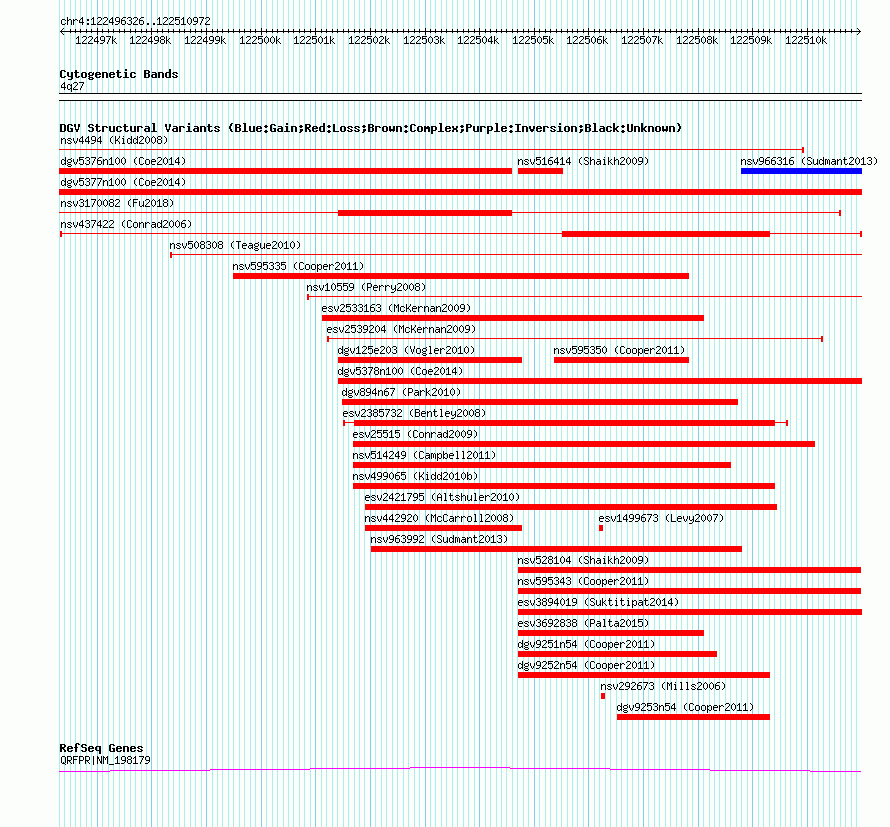
Task: Click the small red nsv292673 marker
Action: point(603,696)
